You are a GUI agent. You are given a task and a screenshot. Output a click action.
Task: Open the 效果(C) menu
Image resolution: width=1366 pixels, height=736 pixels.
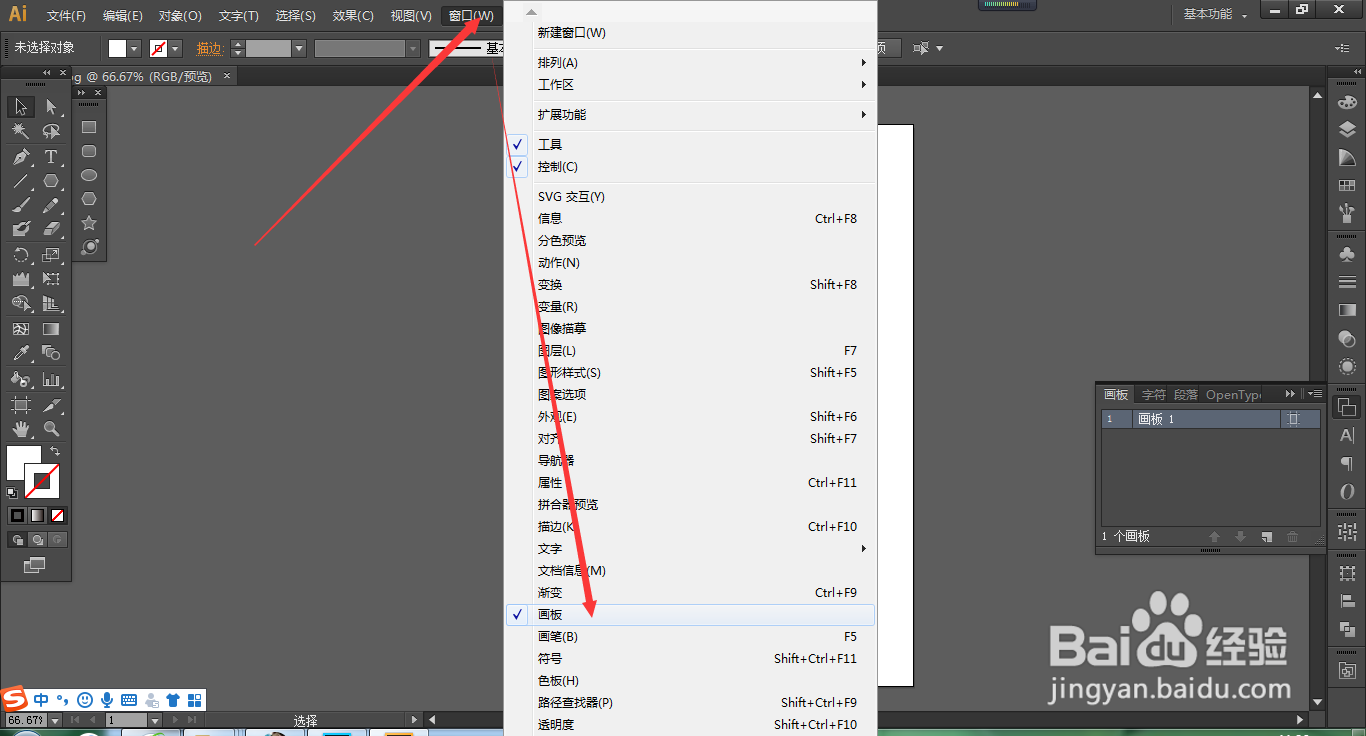353,16
